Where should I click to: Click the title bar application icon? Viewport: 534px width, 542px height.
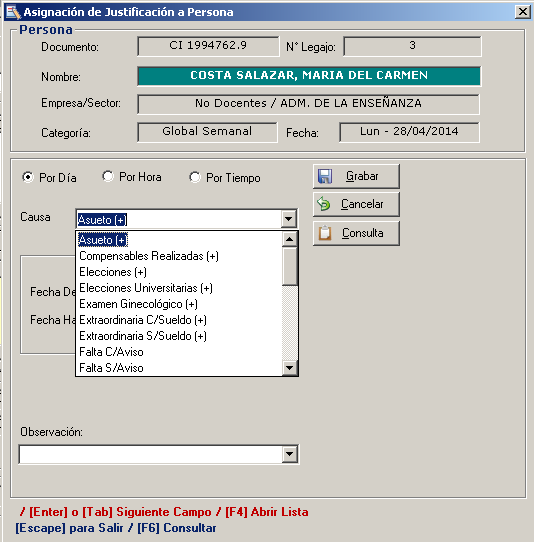pos(13,12)
